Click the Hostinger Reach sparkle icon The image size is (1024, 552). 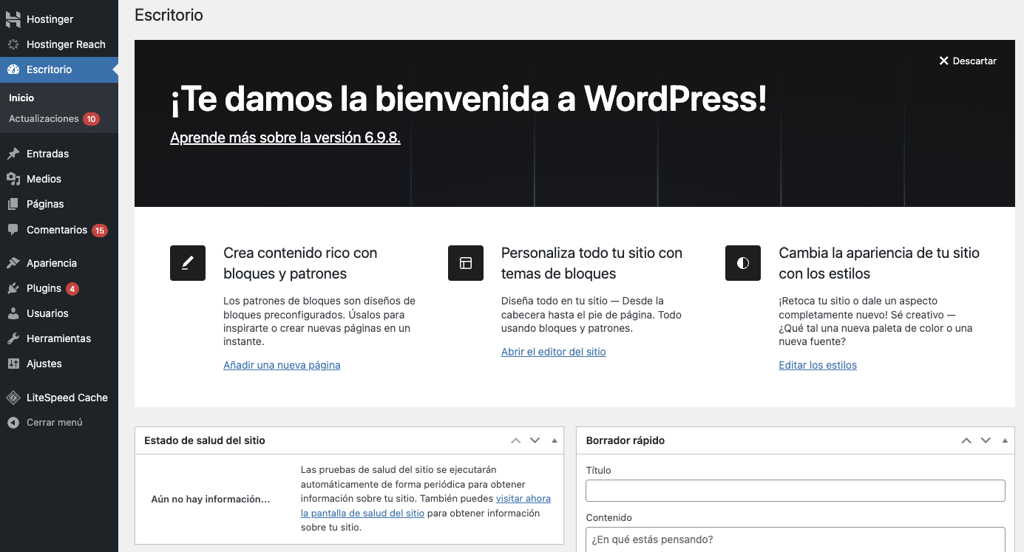(13, 44)
